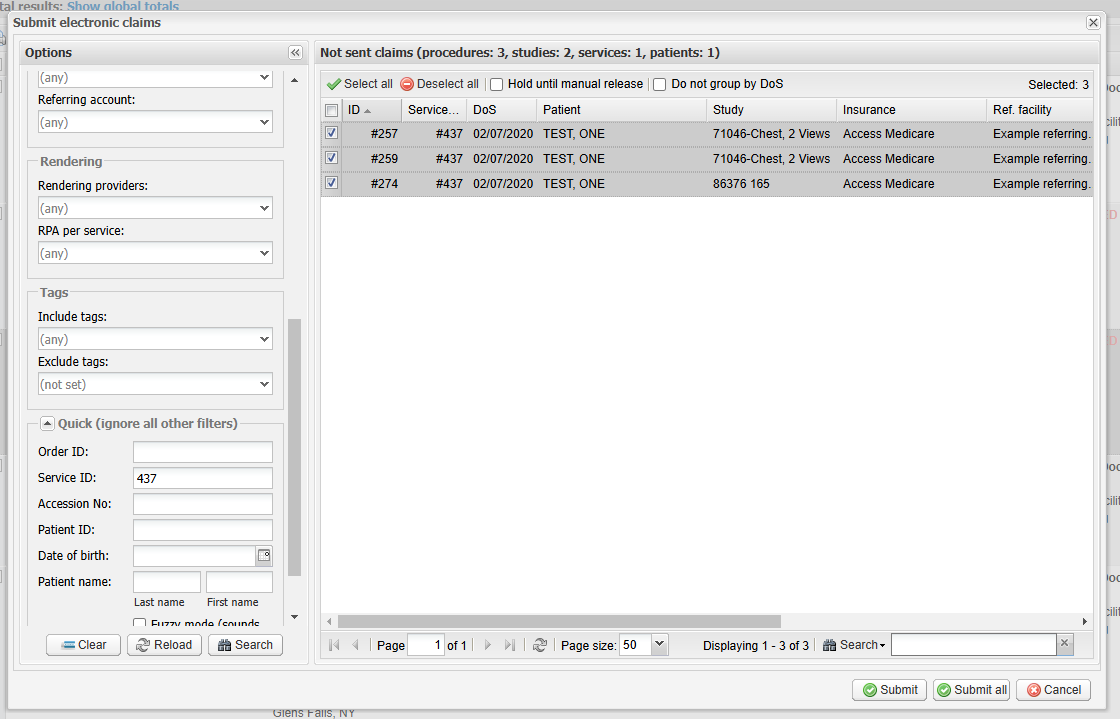Click the Select all checkmark icon
Screen dimensions: 1120x719
coord(334,85)
